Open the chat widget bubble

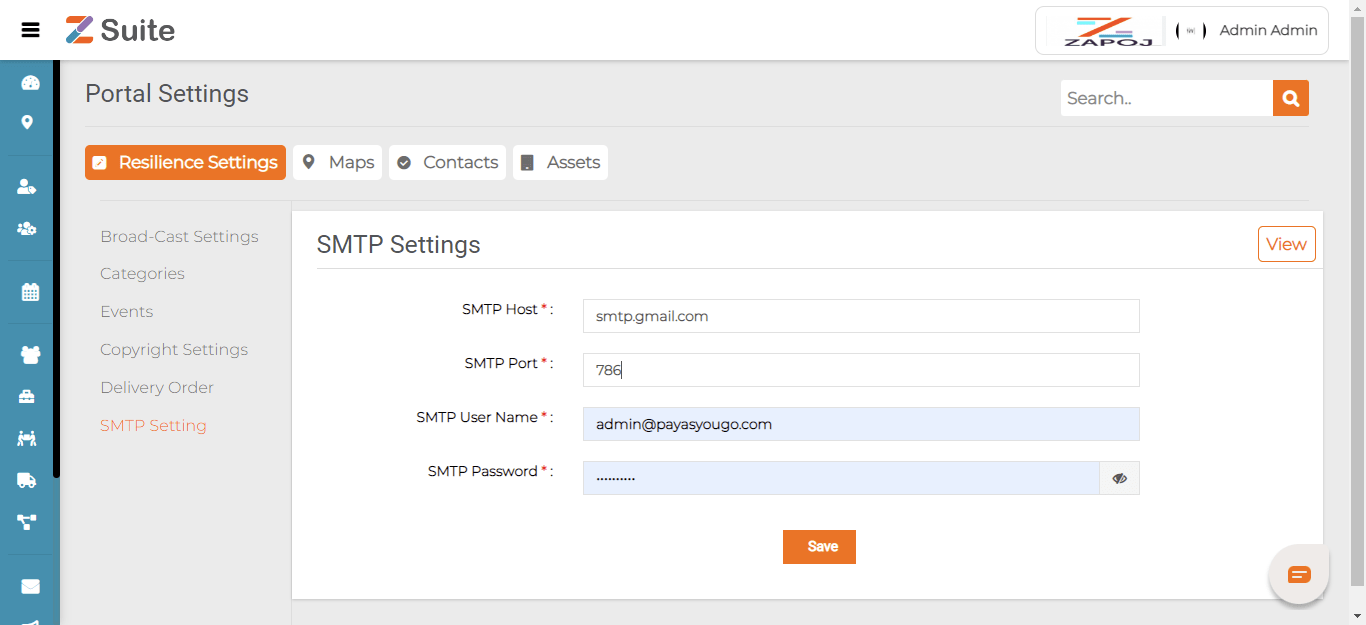pos(1298,574)
